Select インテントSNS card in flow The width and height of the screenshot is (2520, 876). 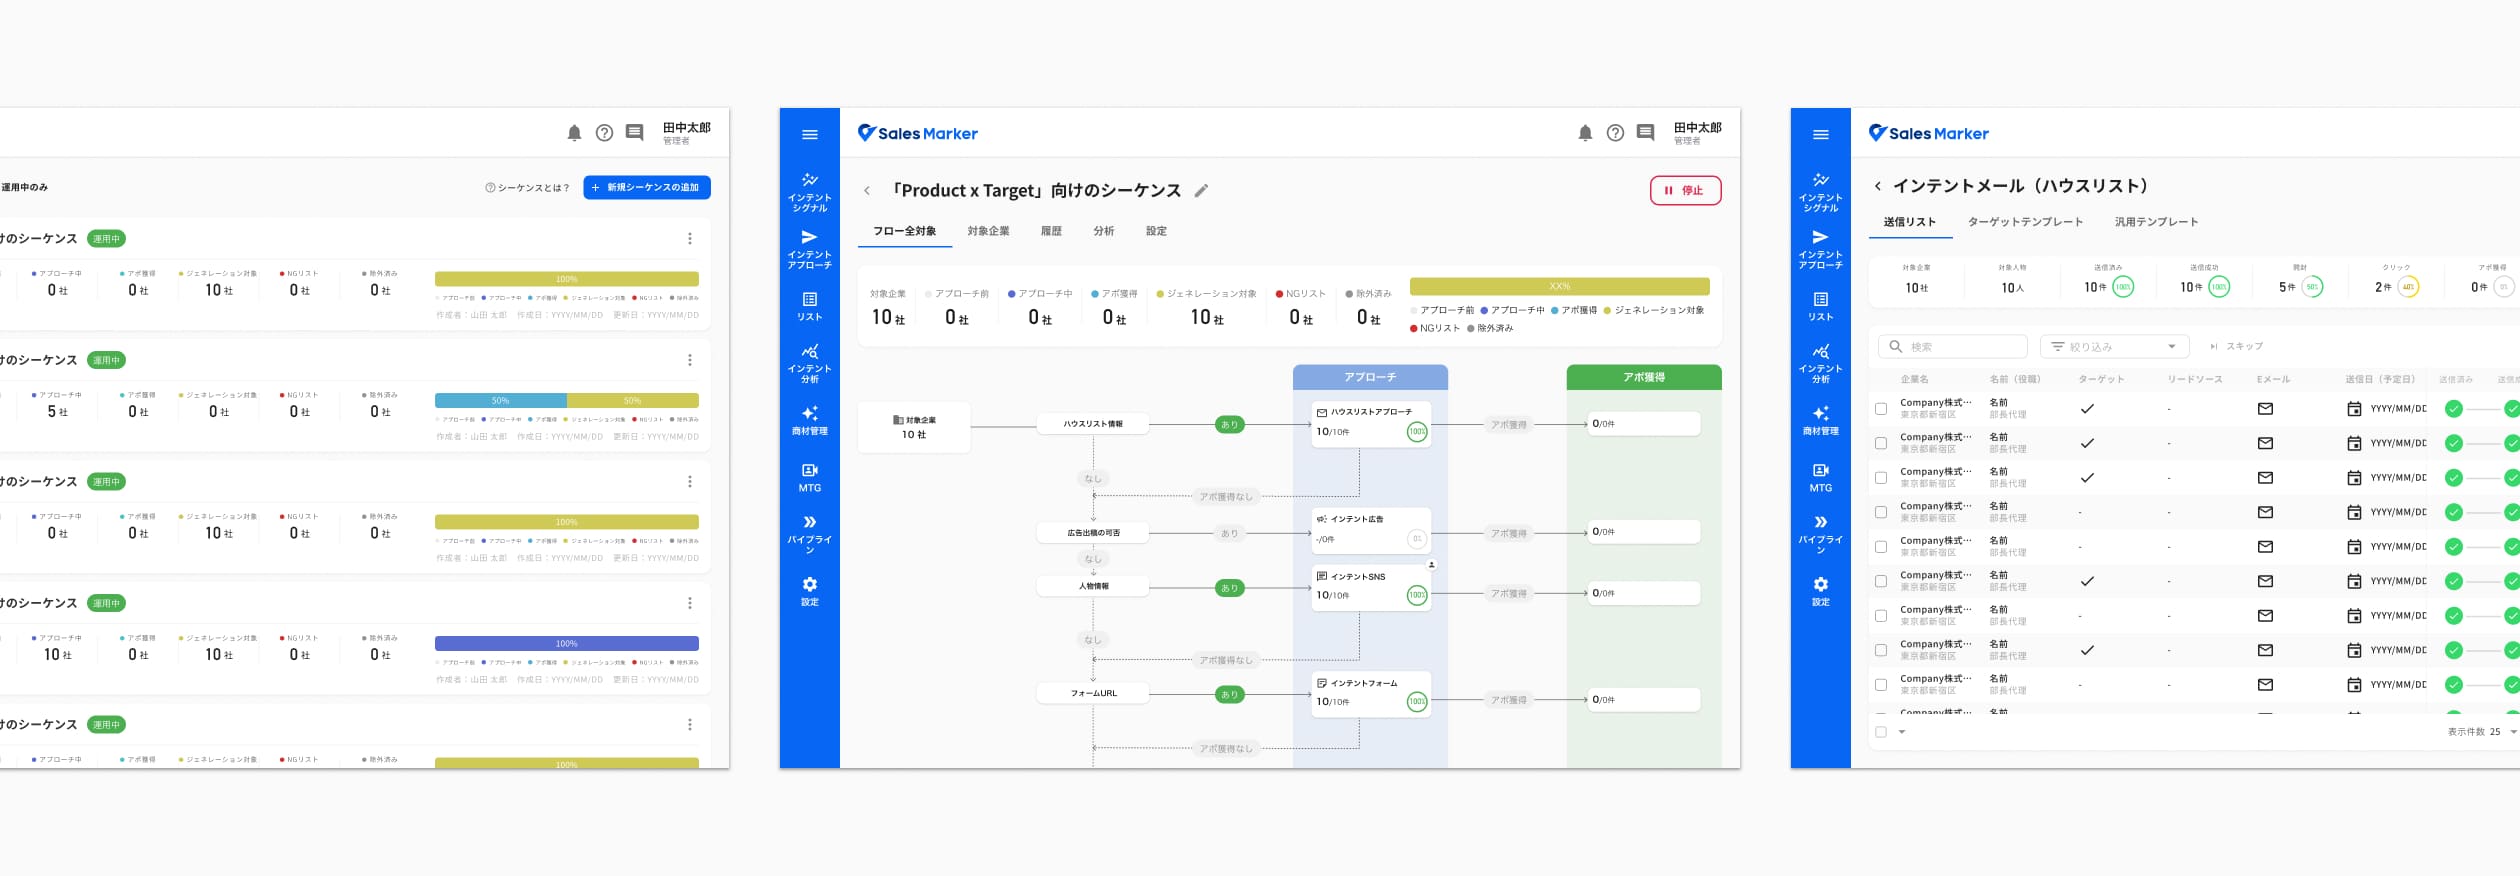[1371, 588]
